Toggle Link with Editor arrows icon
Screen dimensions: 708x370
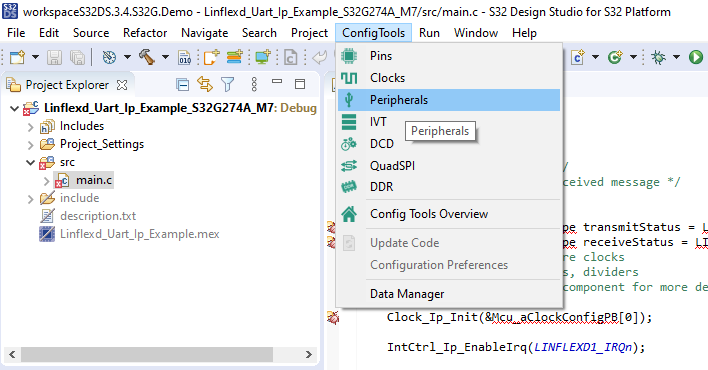click(x=205, y=84)
